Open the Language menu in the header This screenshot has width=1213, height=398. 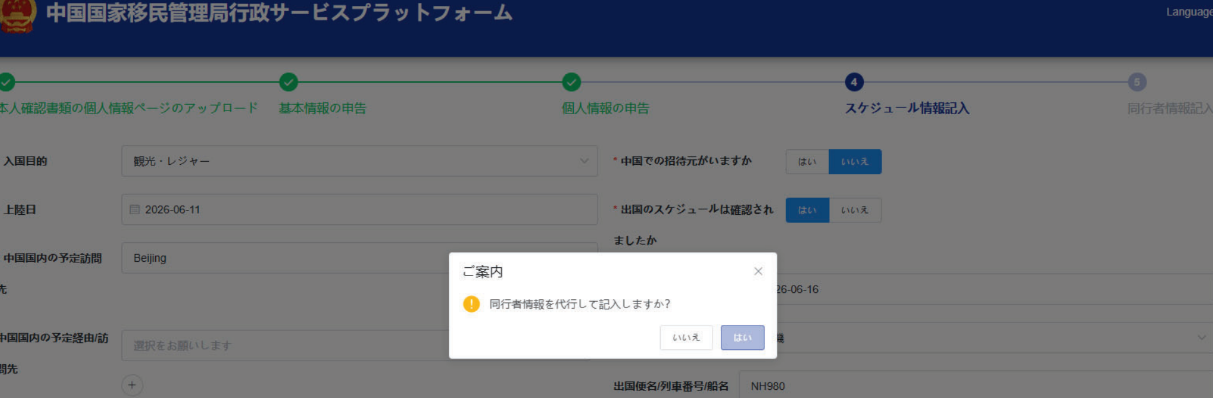[1189, 12]
